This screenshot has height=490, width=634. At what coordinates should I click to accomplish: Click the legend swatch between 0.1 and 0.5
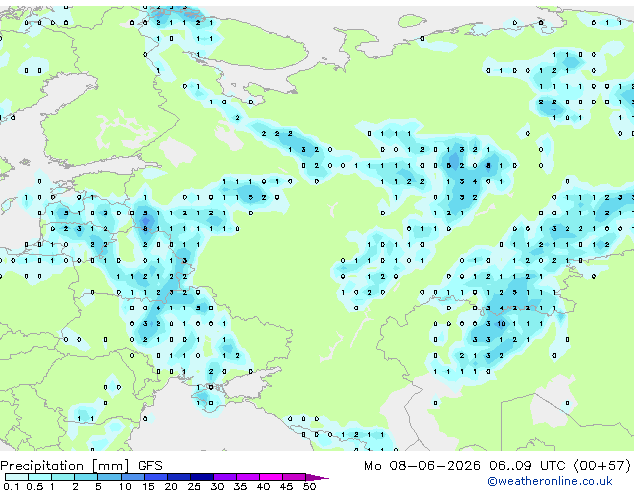(17, 477)
